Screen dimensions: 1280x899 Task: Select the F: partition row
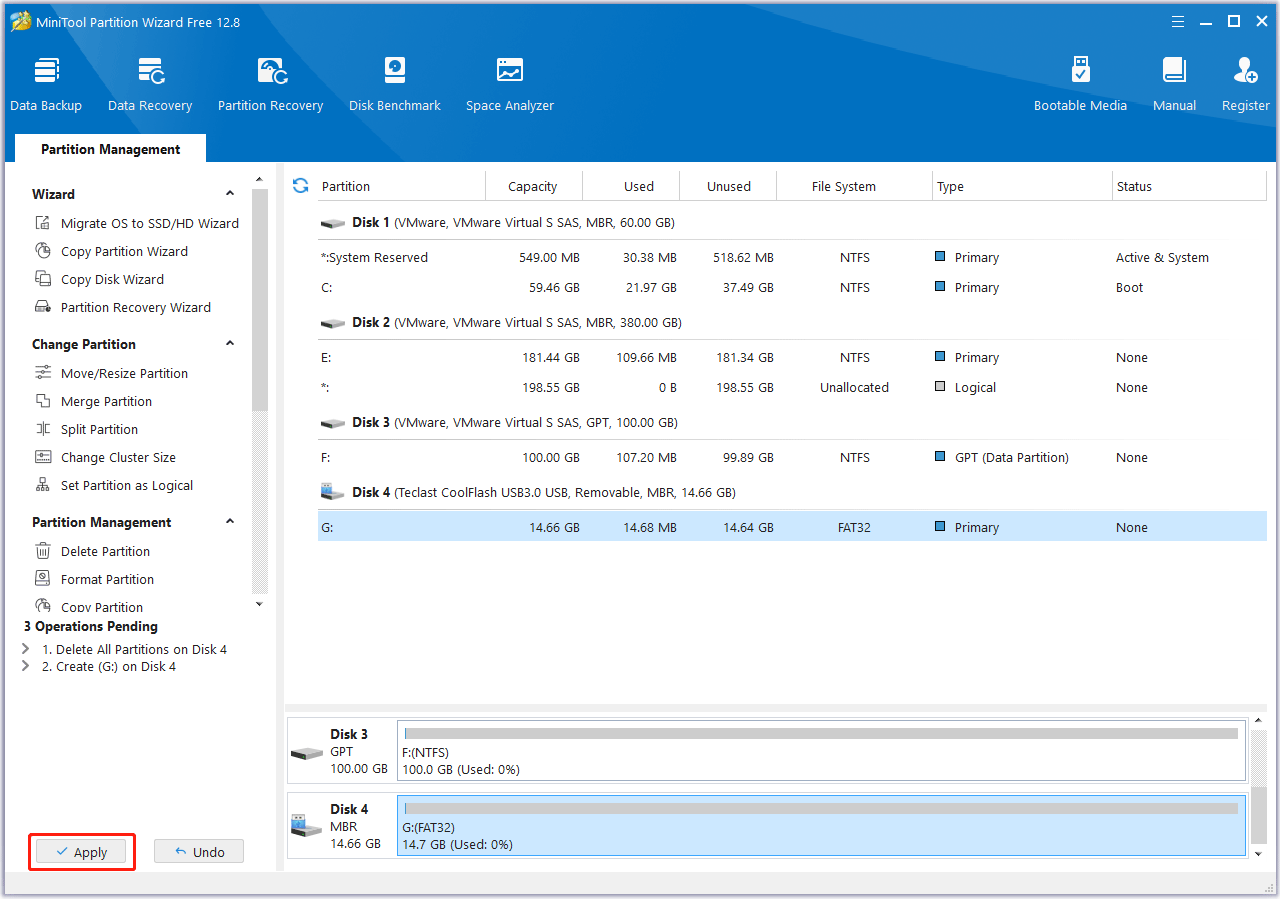(x=792, y=457)
